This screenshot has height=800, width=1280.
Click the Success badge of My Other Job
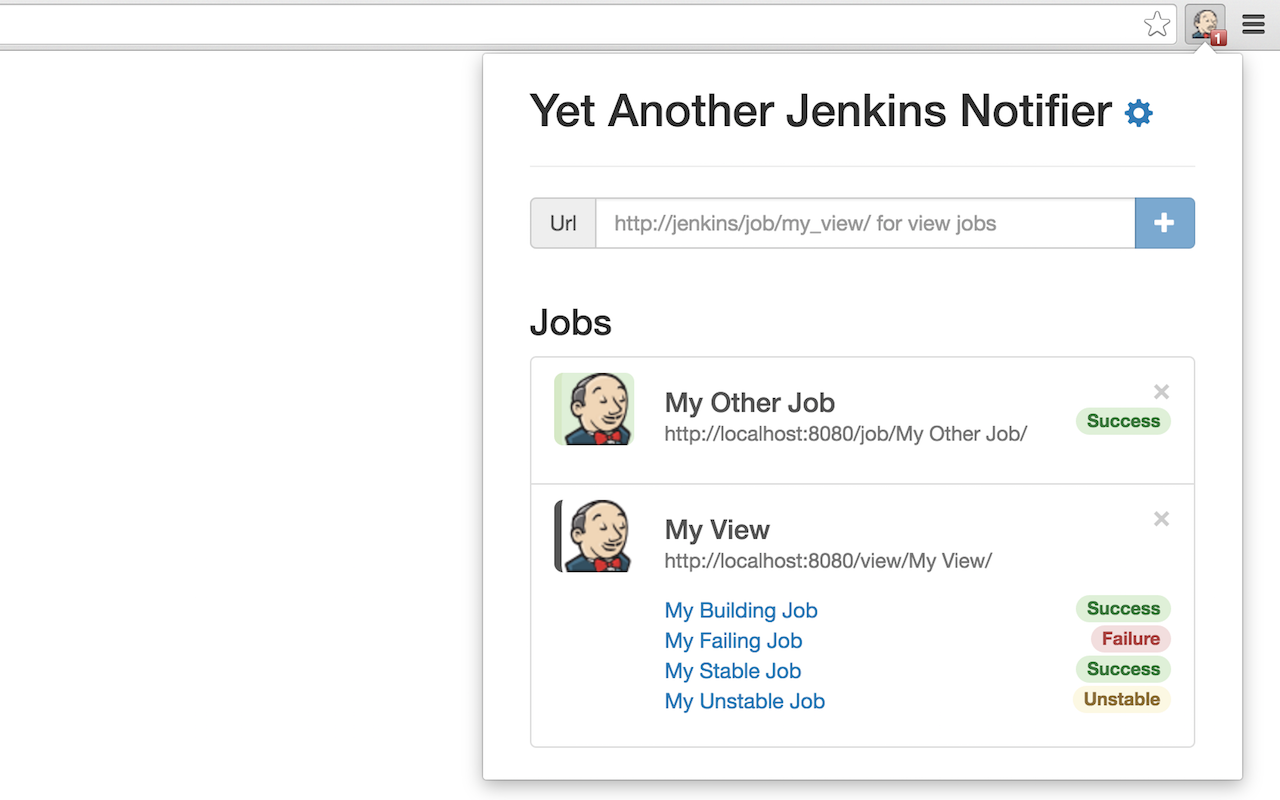click(1123, 421)
